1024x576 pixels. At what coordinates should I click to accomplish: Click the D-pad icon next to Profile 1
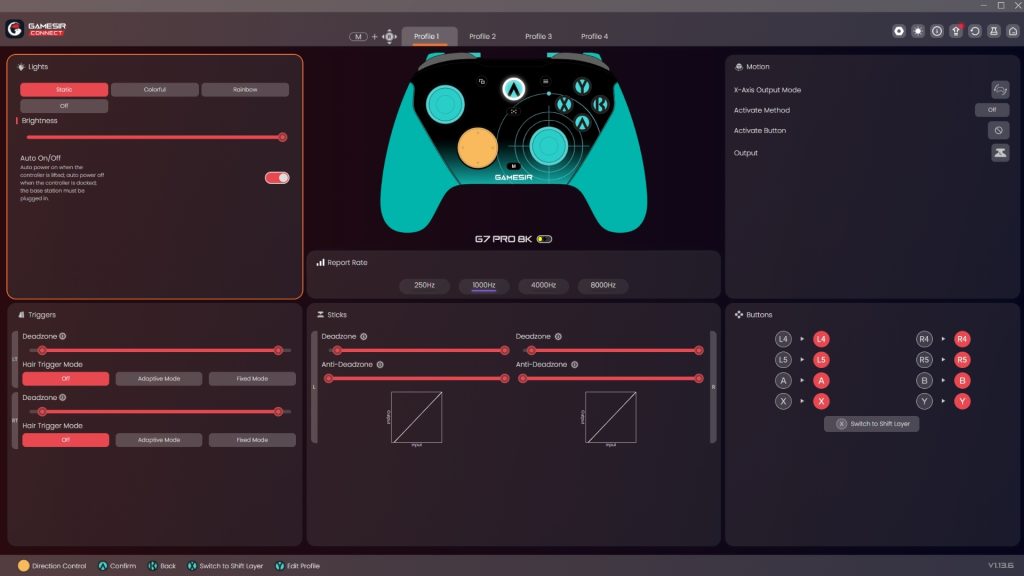(x=389, y=37)
